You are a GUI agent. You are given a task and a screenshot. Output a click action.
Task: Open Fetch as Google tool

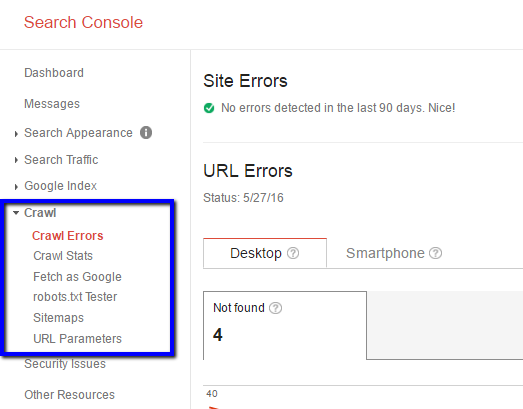[x=77, y=277]
